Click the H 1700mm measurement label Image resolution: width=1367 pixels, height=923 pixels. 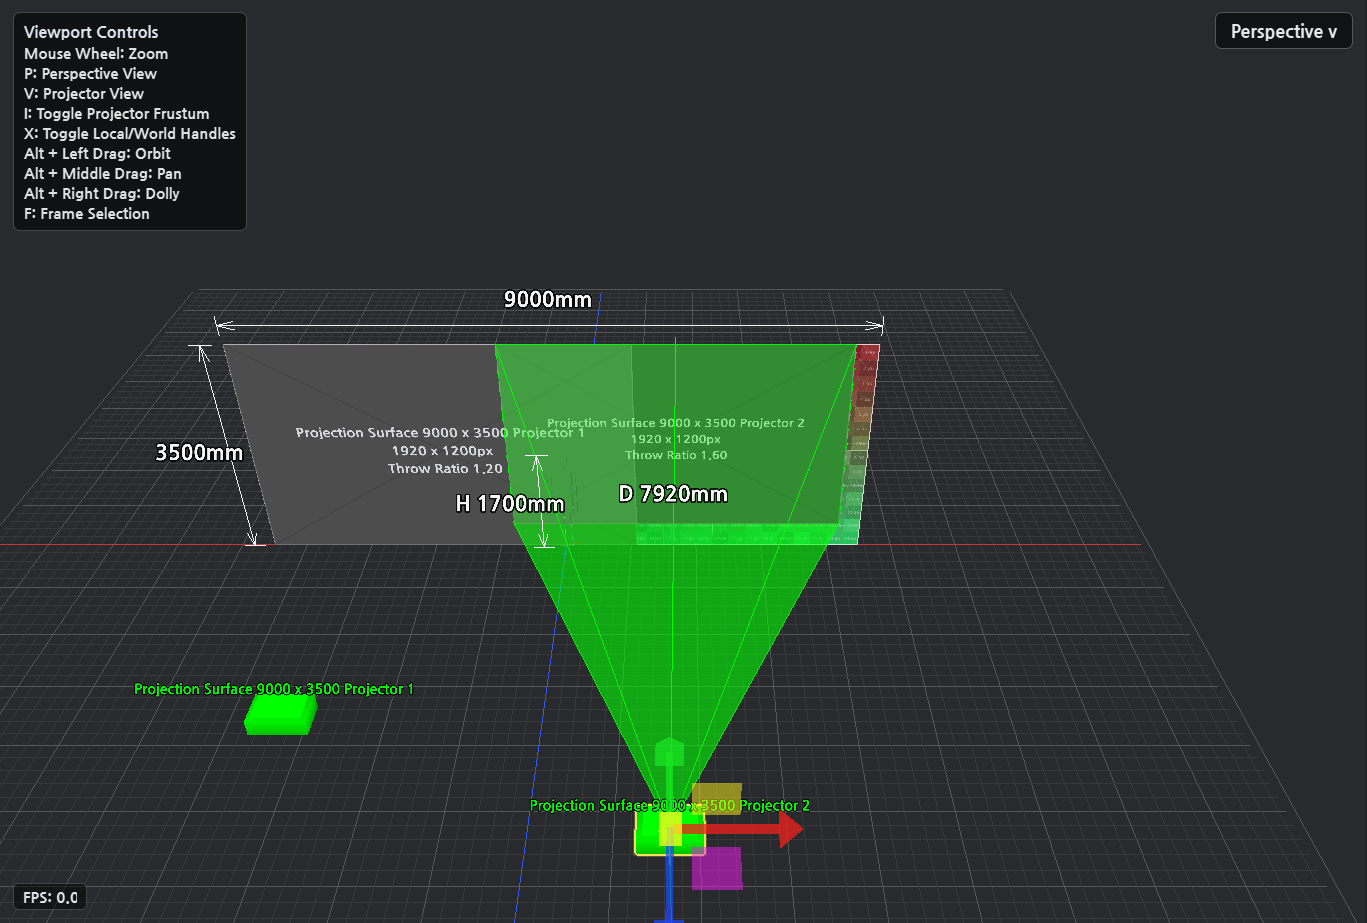coord(510,504)
